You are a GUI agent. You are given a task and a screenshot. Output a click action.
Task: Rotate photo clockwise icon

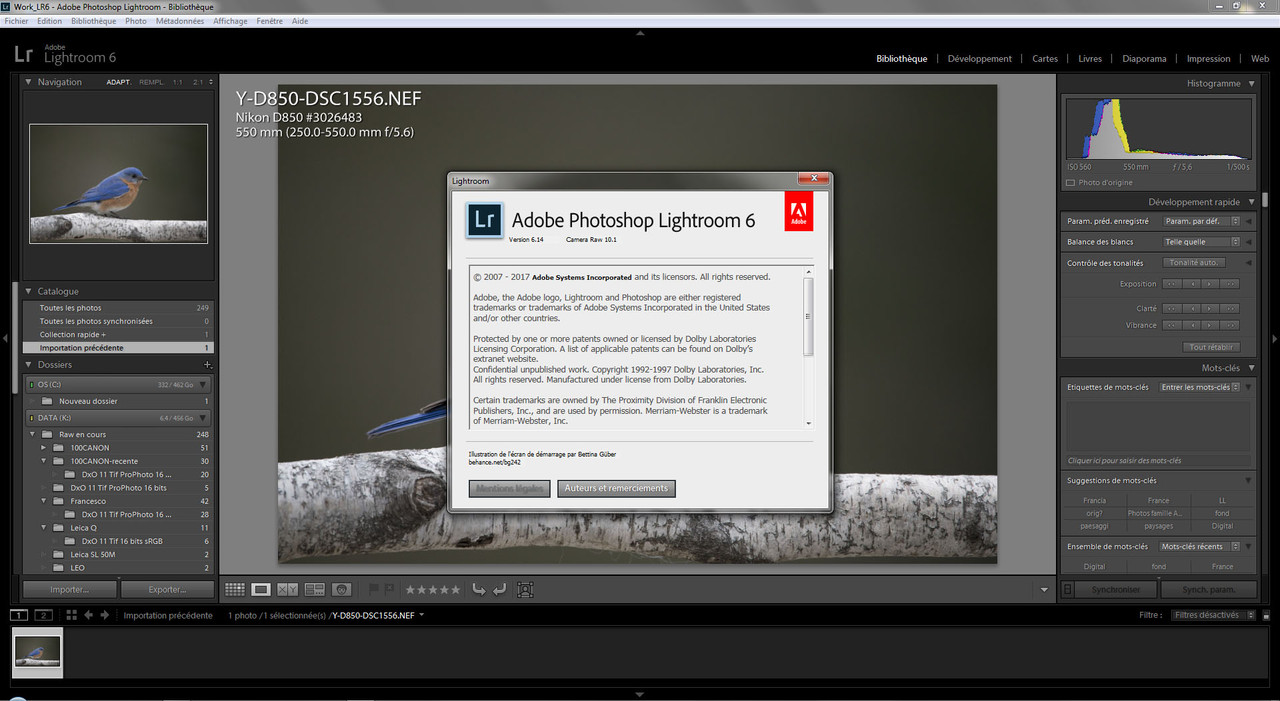[499, 590]
